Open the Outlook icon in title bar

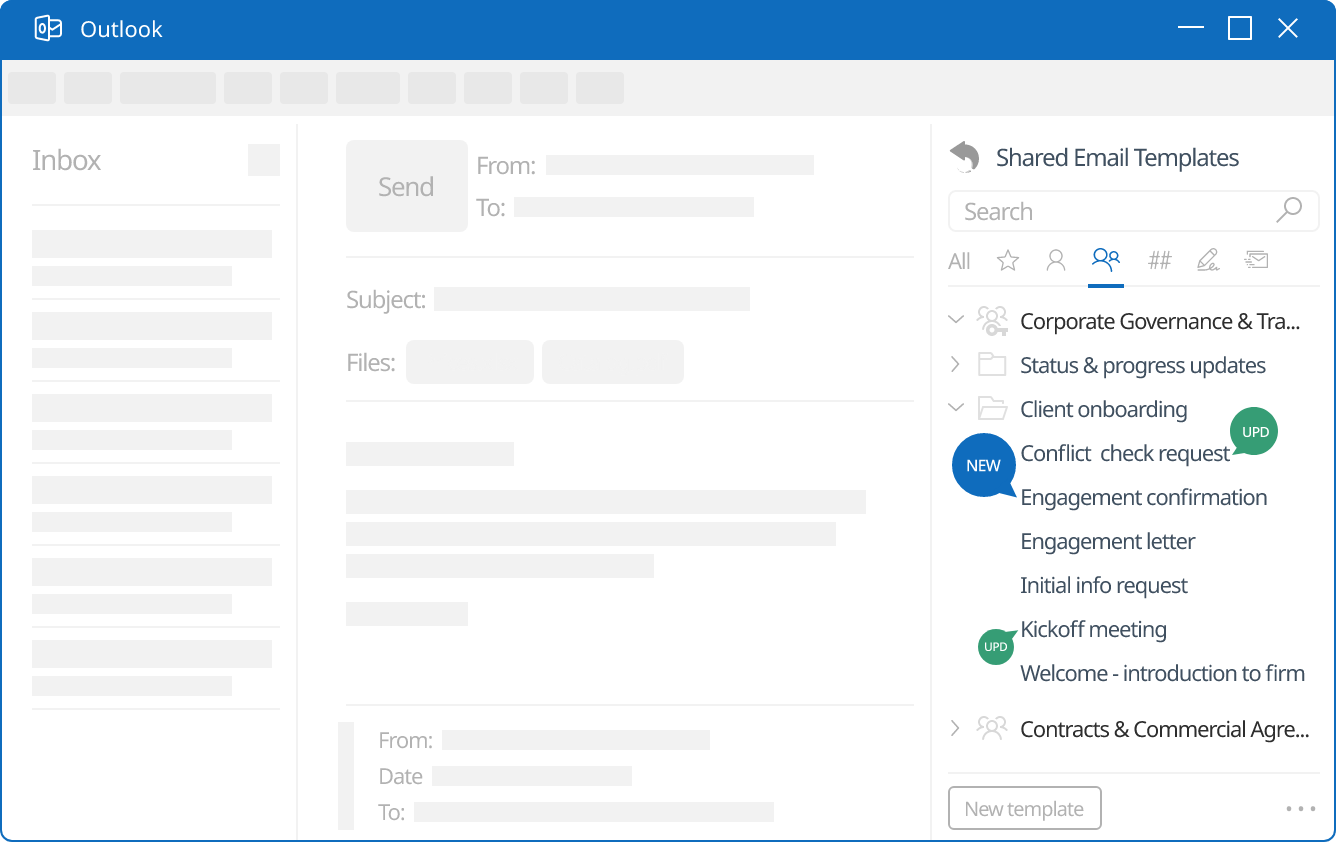pyautogui.click(x=47, y=29)
